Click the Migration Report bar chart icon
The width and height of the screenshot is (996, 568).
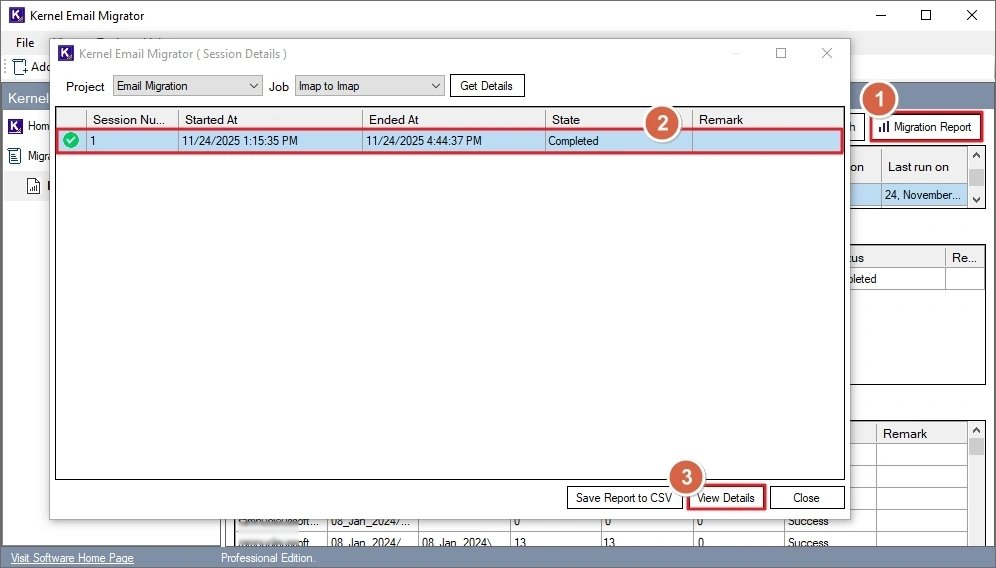point(884,127)
